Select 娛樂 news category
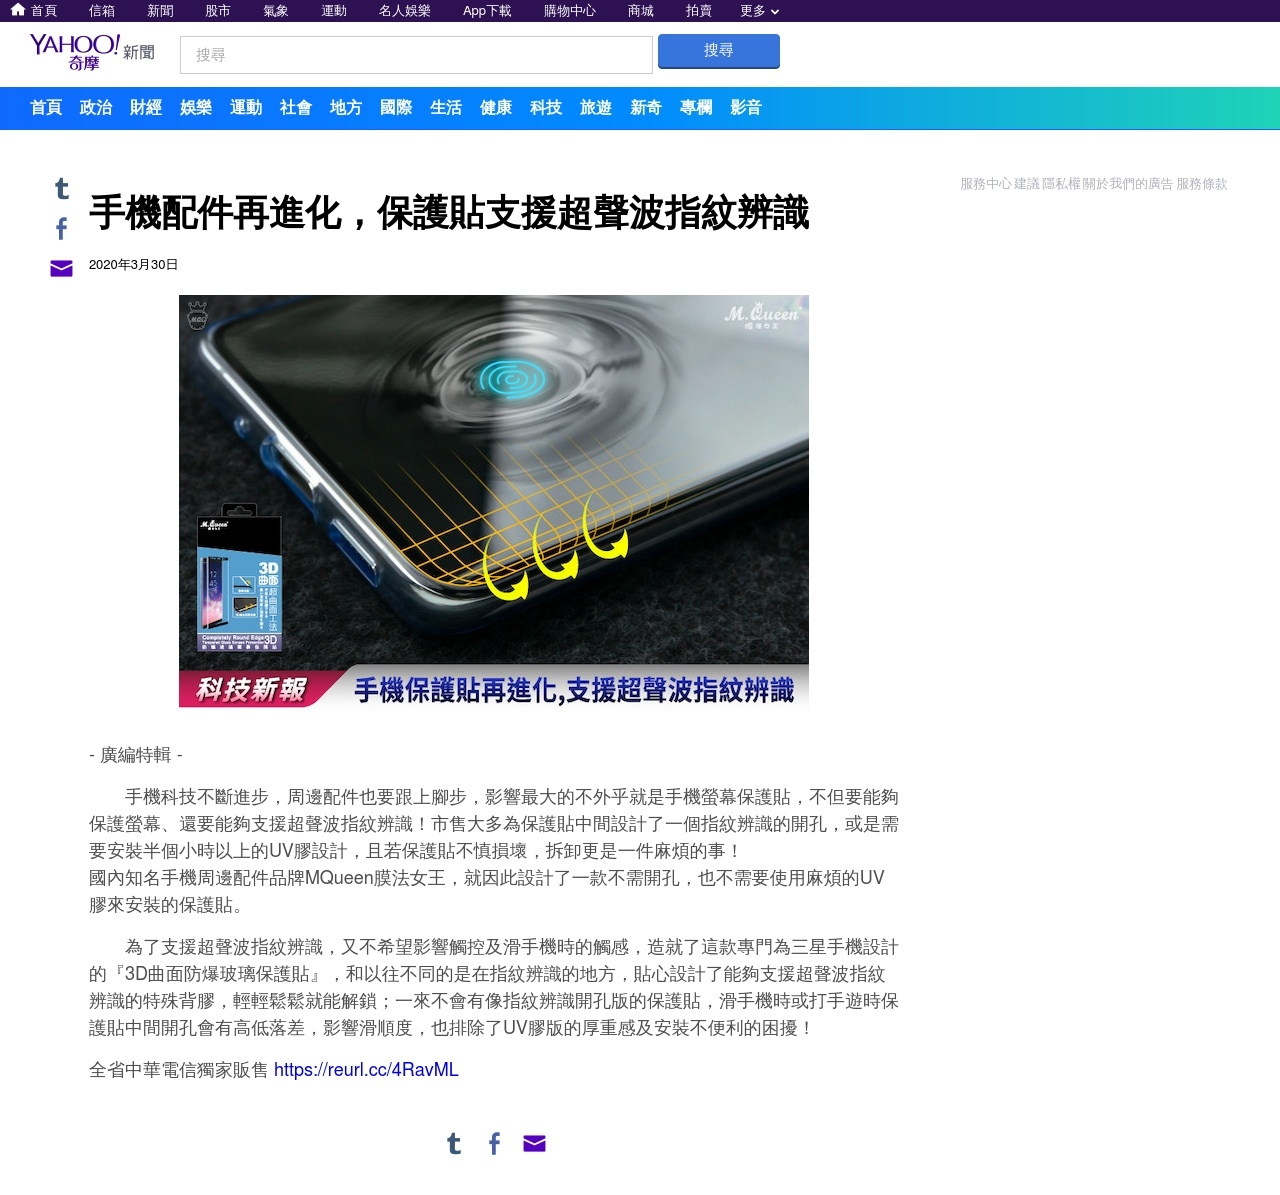Screen dimensions: 1280x1195 point(196,108)
